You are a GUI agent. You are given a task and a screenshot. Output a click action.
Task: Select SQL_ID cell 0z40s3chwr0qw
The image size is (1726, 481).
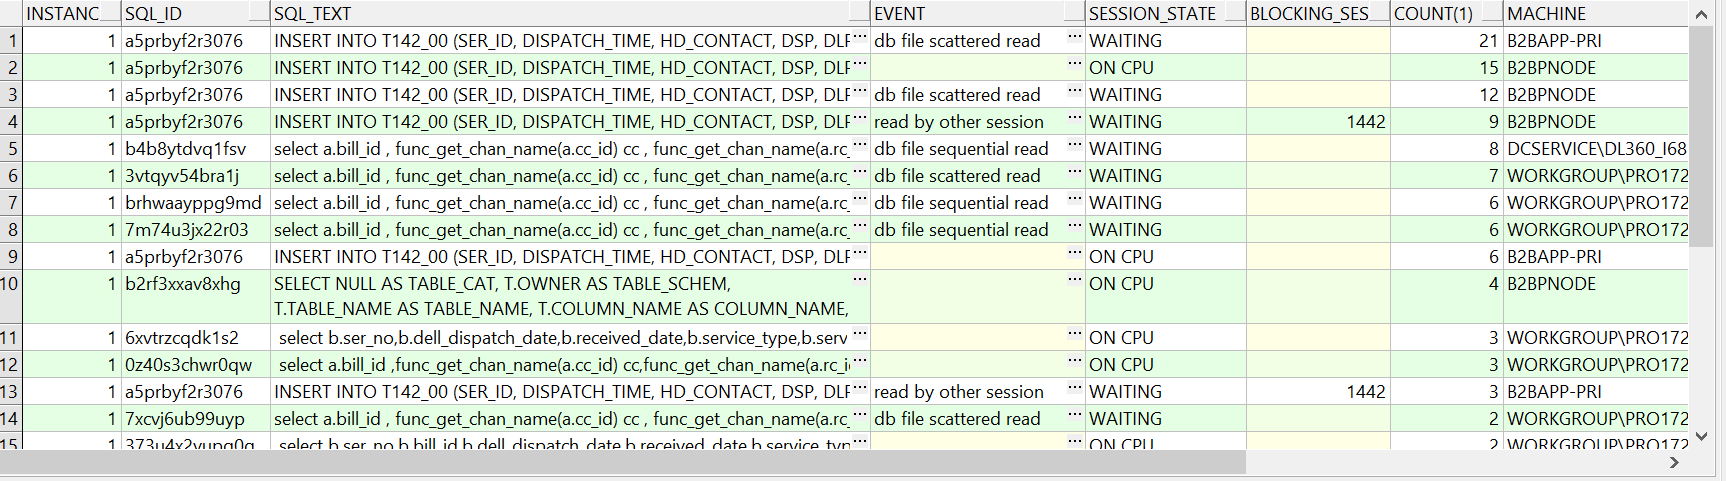(x=196, y=365)
